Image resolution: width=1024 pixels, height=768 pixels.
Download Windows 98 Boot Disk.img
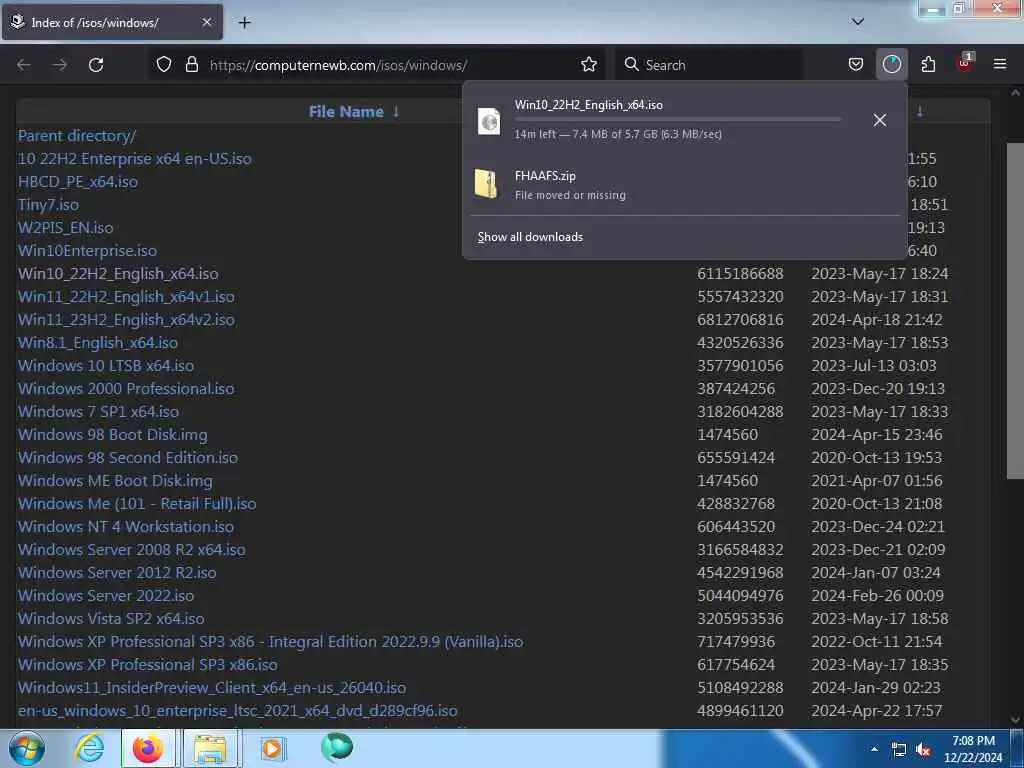click(x=113, y=434)
